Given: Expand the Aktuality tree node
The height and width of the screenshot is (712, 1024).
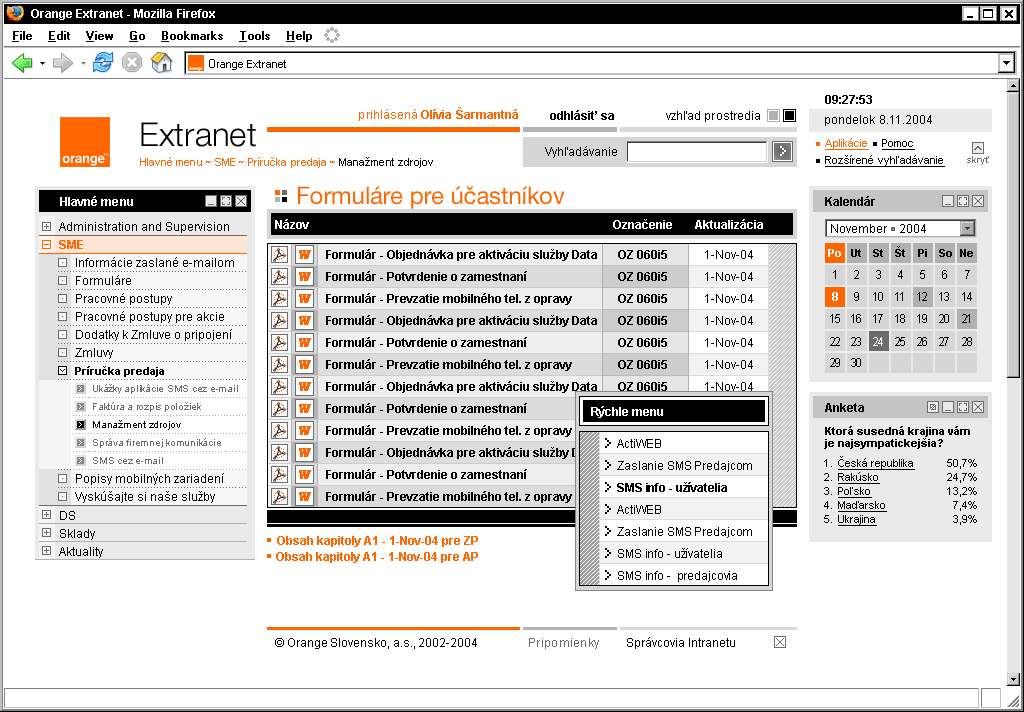Looking at the screenshot, I should pos(46,551).
